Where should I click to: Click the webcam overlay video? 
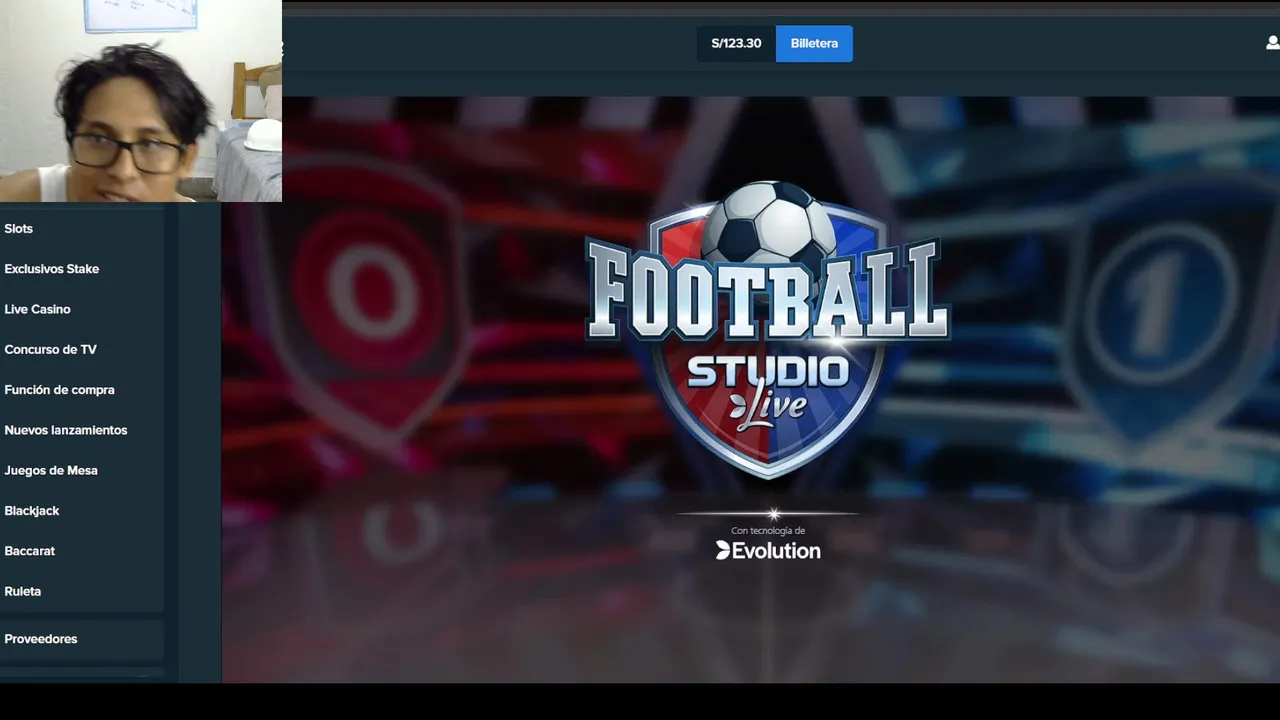click(141, 101)
